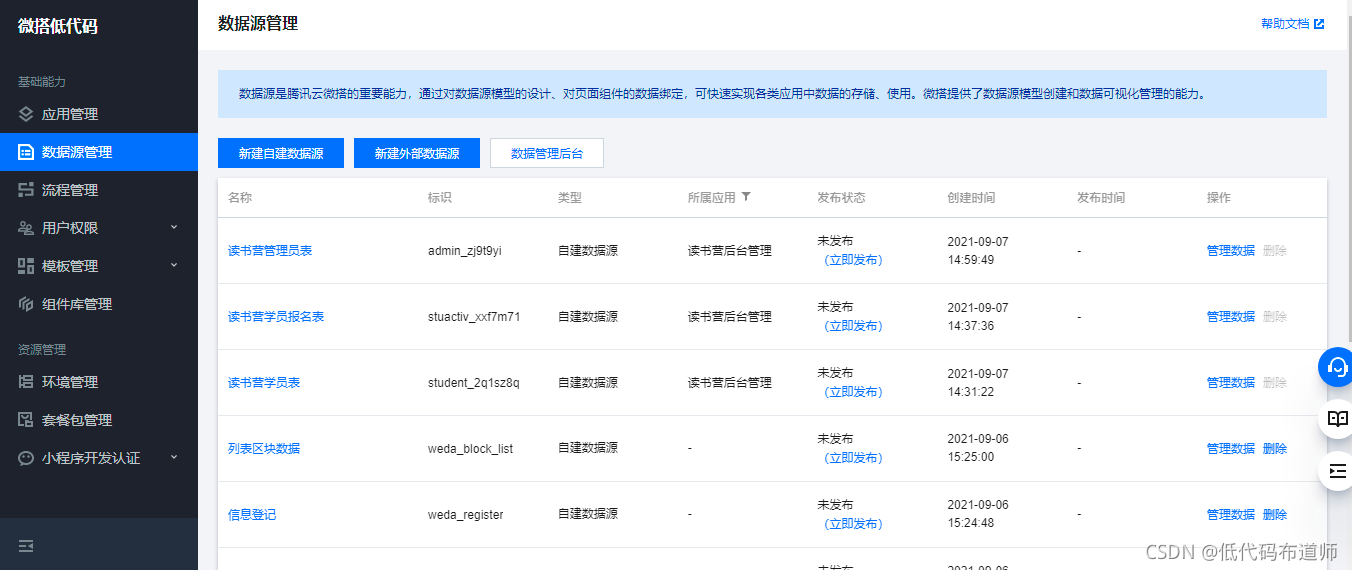Click identifier admin_zj9t9yi
1352x570 pixels.
[x=465, y=250]
